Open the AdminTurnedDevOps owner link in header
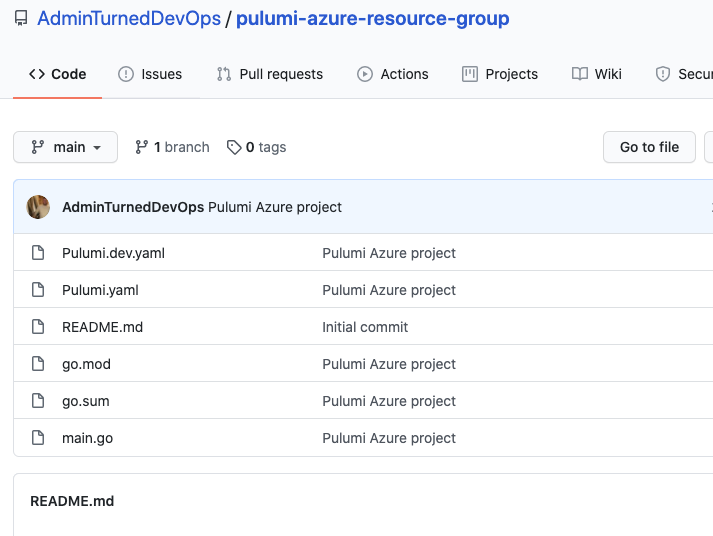 click(129, 19)
